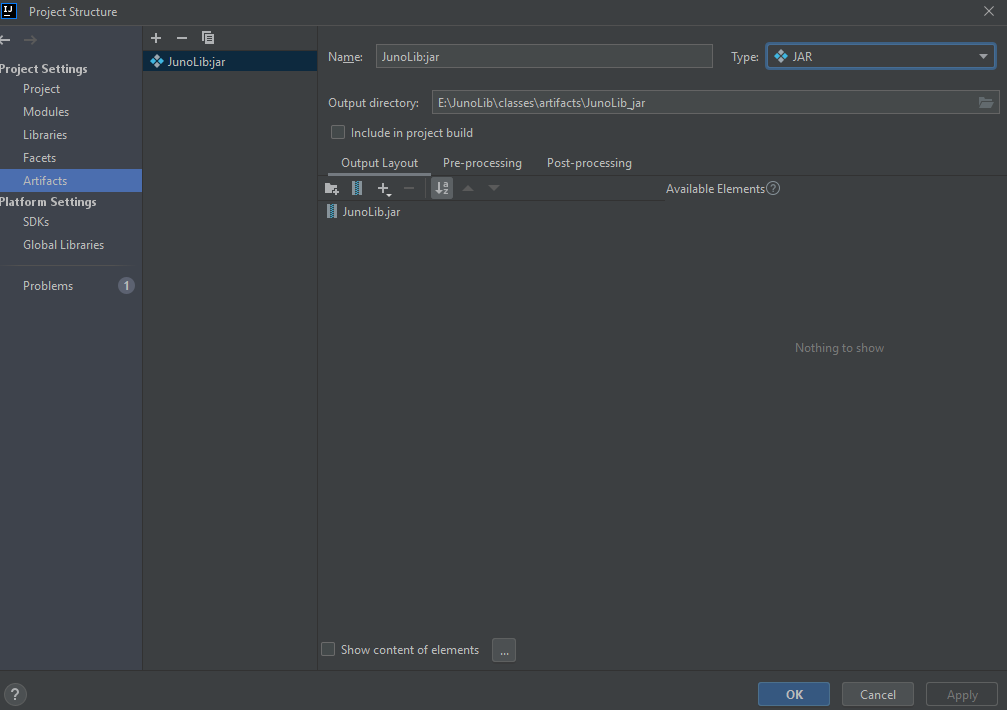
Task: Open the Available Elements help icon
Action: [x=773, y=188]
